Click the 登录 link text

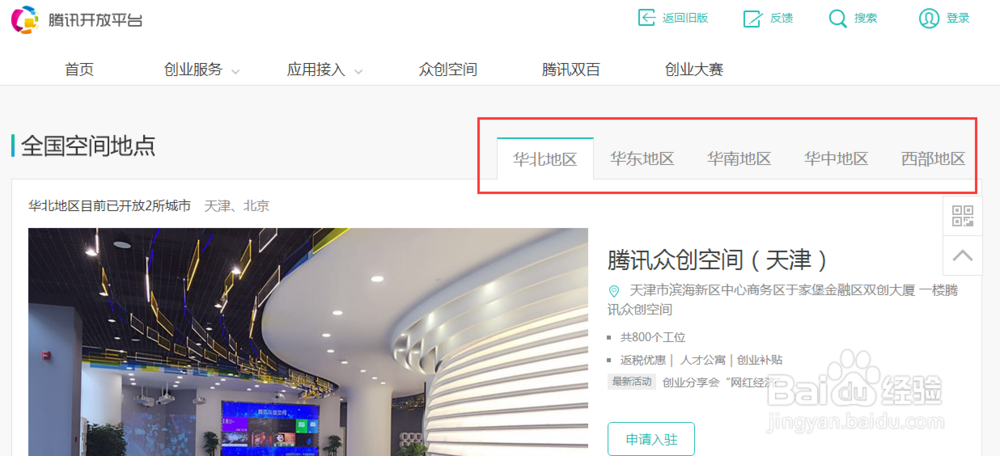pos(958,18)
